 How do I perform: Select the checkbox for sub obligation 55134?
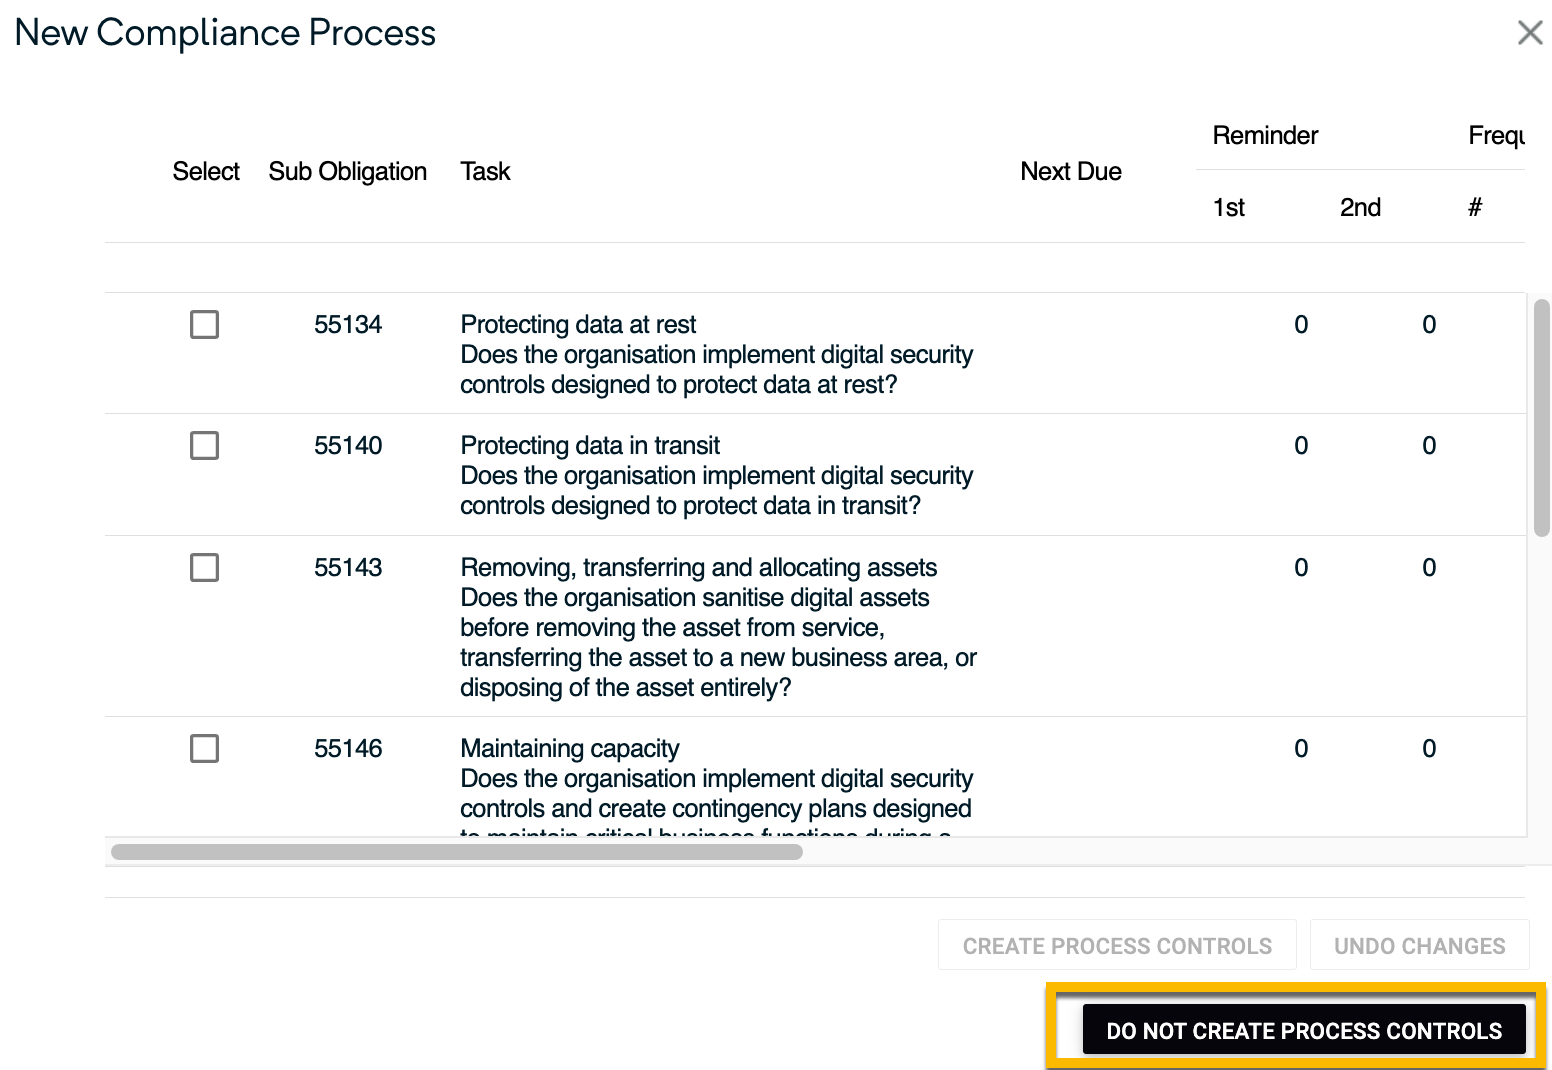(204, 325)
